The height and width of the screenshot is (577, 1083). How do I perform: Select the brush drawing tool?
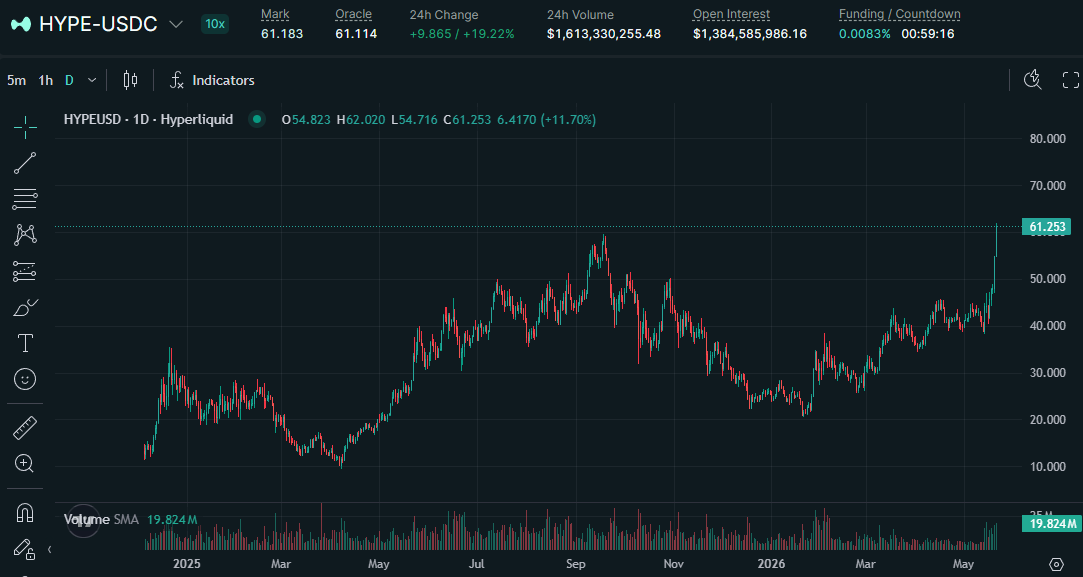(x=25, y=307)
